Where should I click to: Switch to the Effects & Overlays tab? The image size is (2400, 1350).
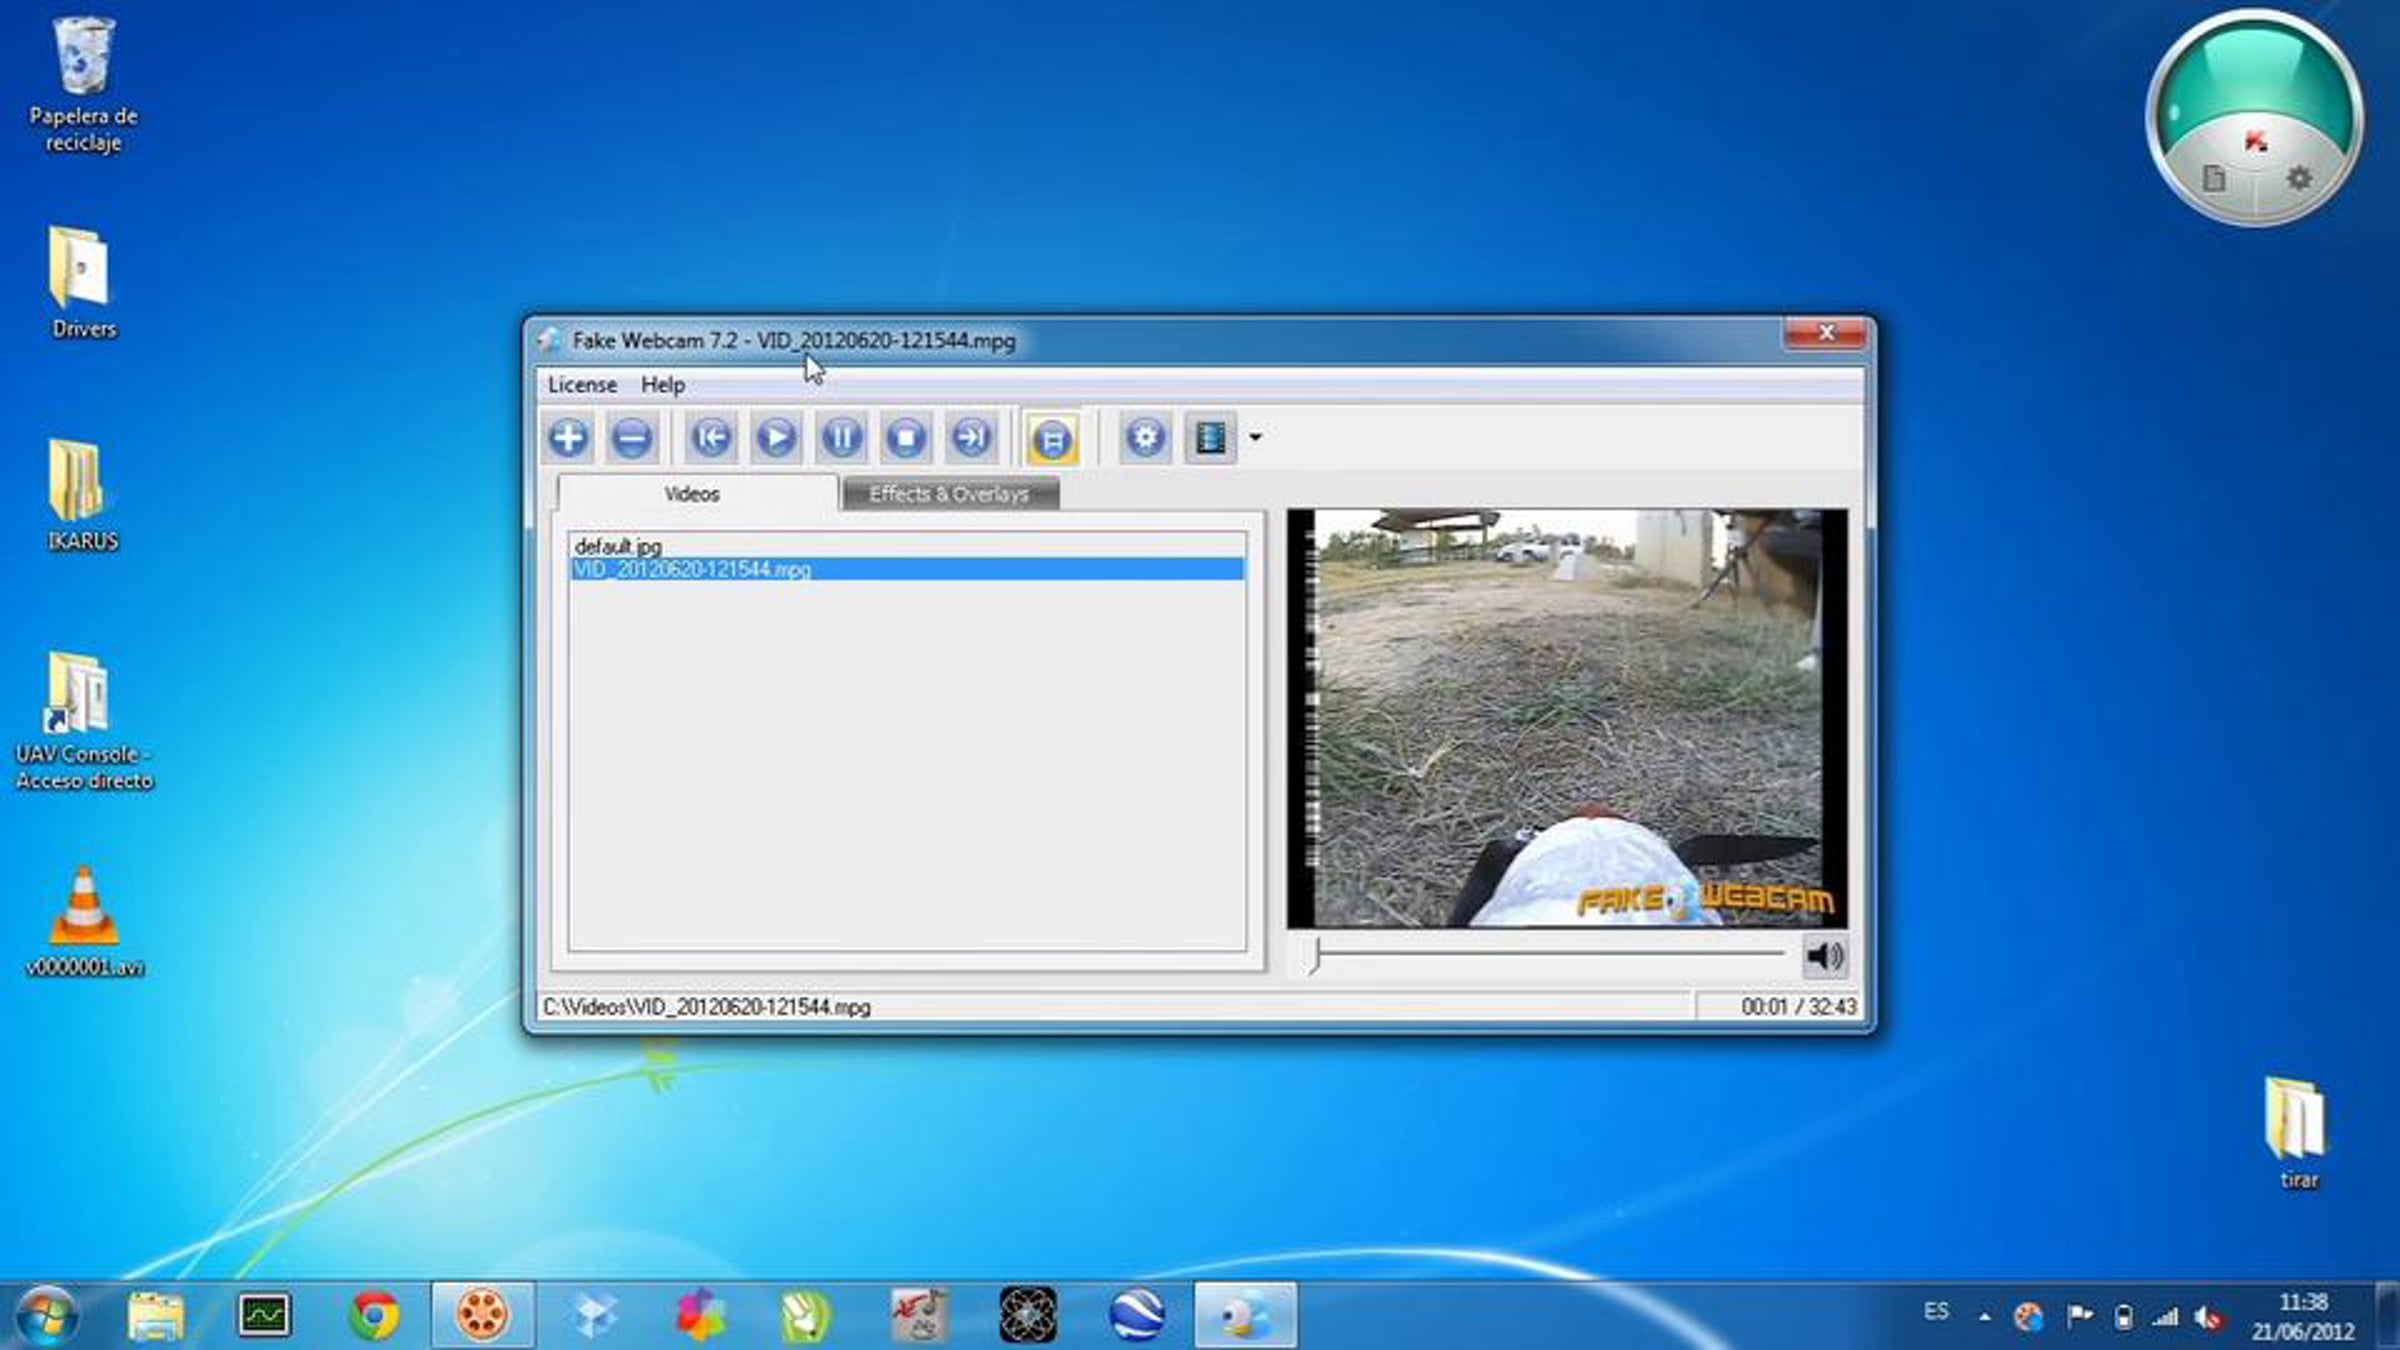tap(949, 494)
